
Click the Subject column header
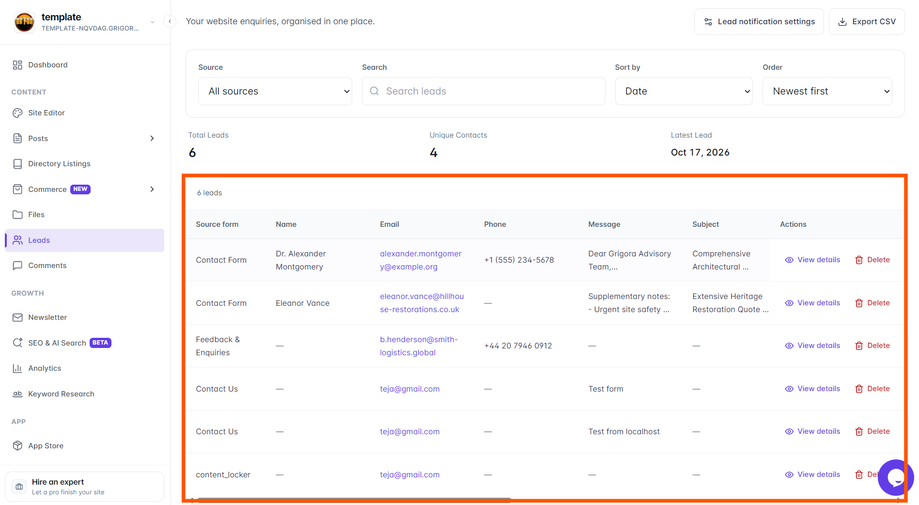[x=705, y=224]
